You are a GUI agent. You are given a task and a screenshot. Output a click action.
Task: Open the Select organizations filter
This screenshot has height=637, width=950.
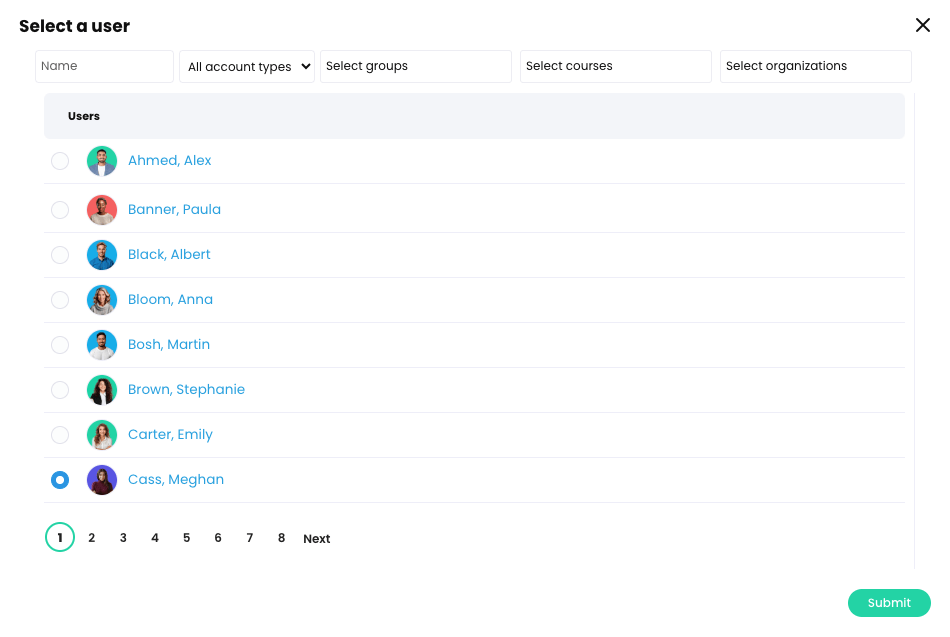point(815,66)
